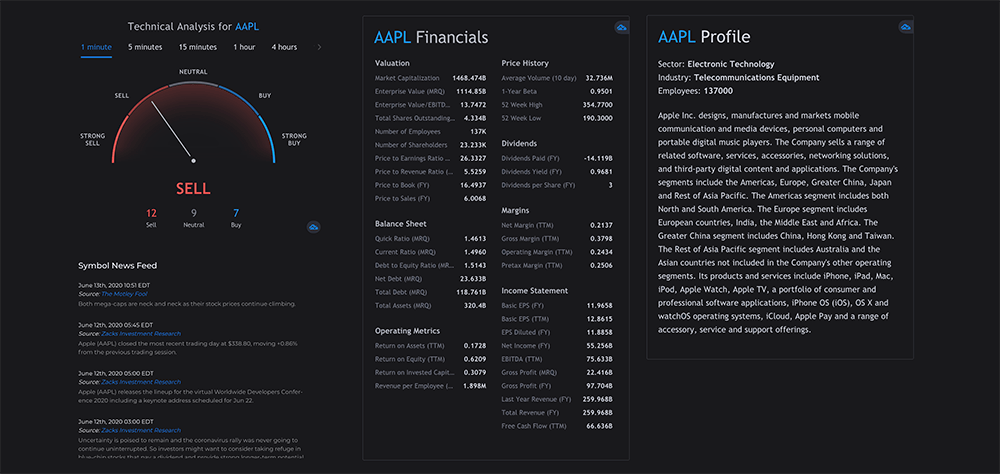The height and width of the screenshot is (474, 1000).
Task: Open the 05:00 EDT Zacks Investment Research link
Action: tap(141, 382)
